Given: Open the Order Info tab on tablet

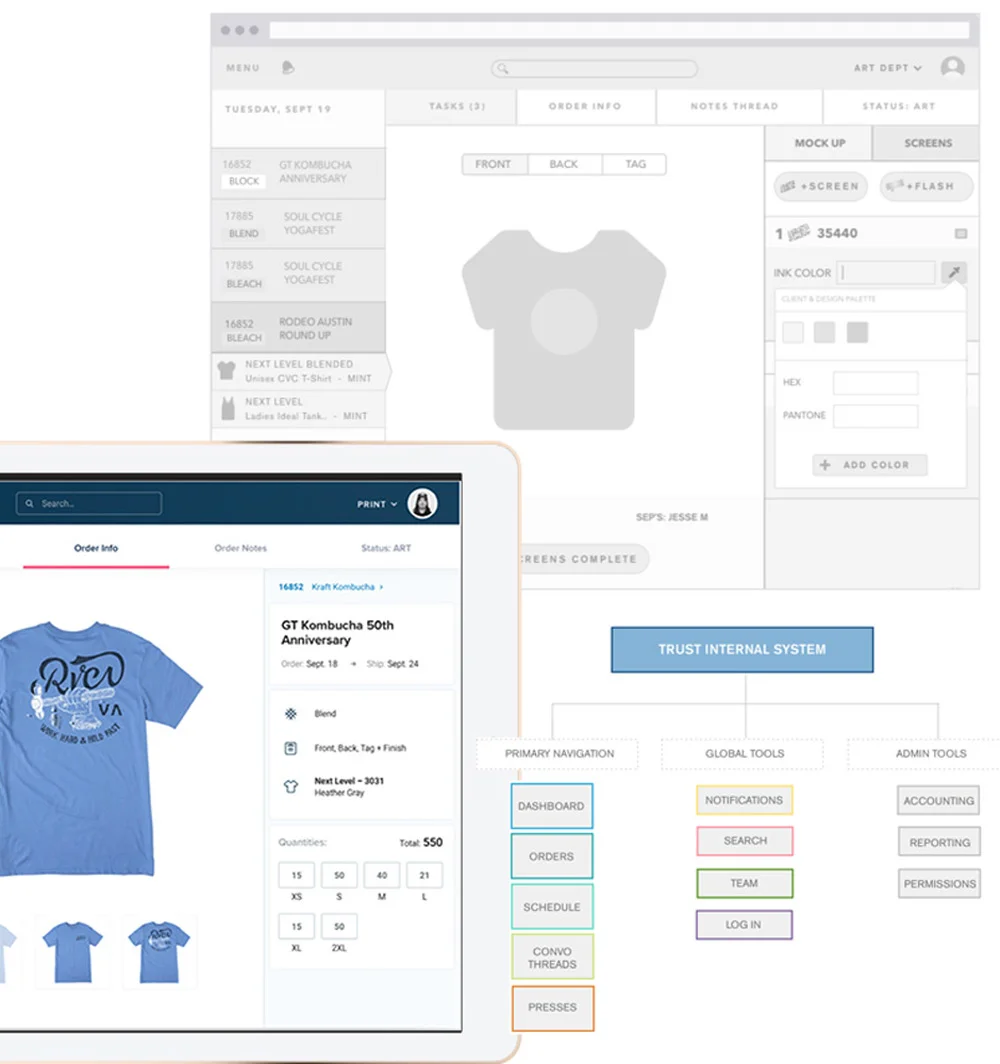Looking at the screenshot, I should (x=96, y=548).
